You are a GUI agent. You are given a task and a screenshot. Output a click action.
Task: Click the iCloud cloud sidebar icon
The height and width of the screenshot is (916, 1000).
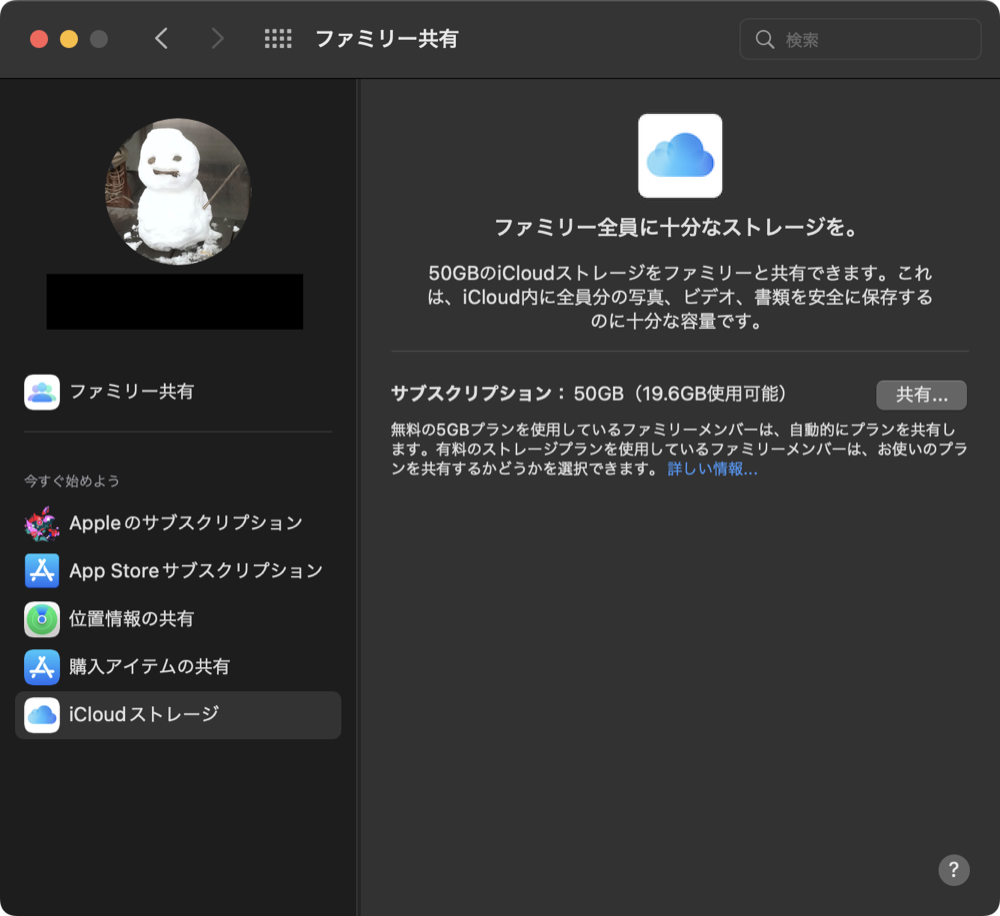coord(42,715)
